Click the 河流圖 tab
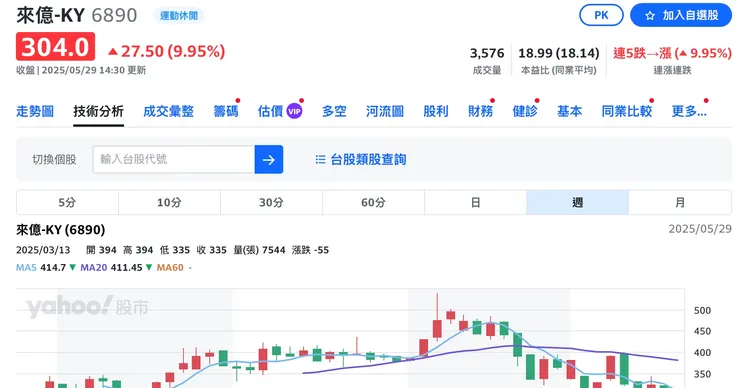 [385, 111]
